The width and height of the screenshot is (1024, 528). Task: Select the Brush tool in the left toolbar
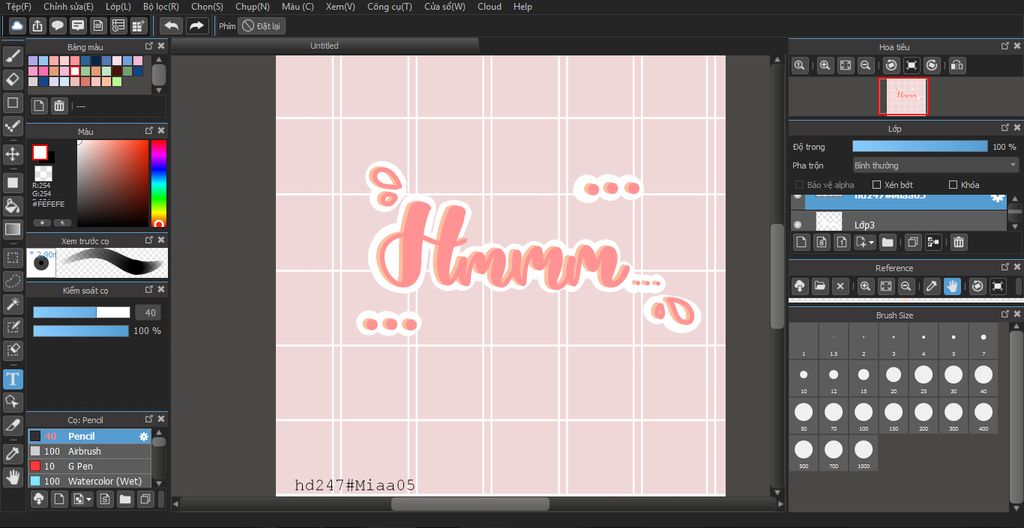click(12, 56)
